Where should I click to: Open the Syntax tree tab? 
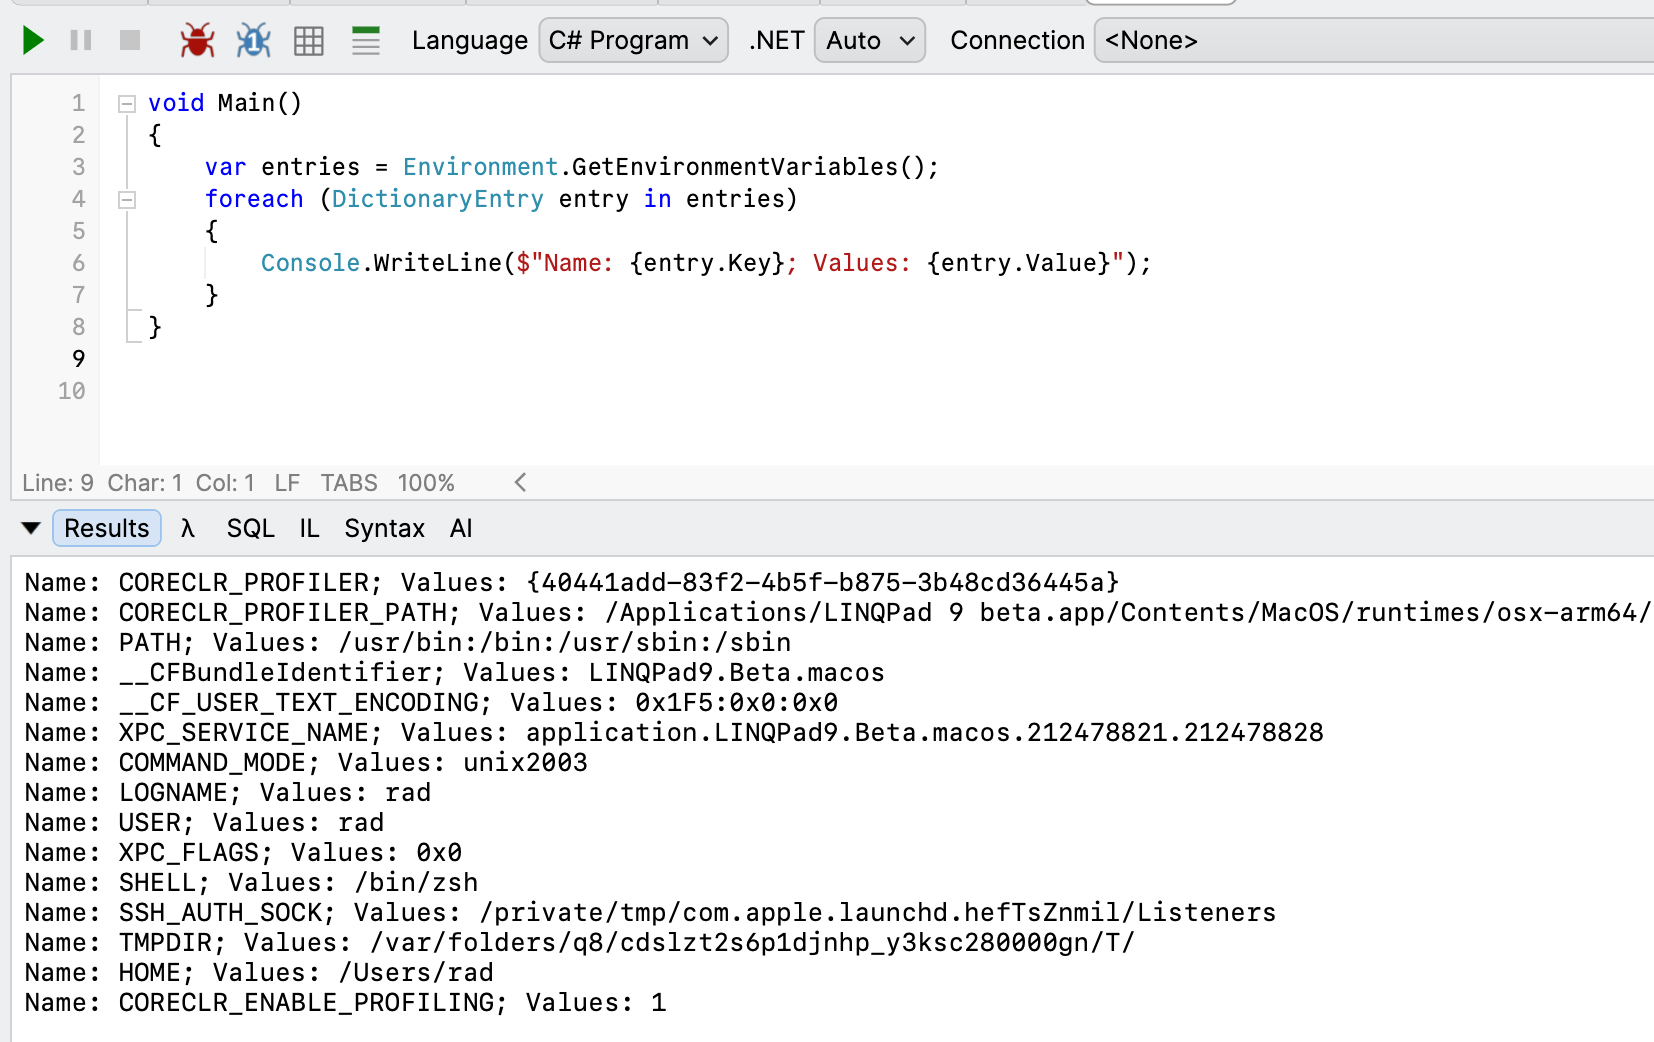tap(384, 528)
